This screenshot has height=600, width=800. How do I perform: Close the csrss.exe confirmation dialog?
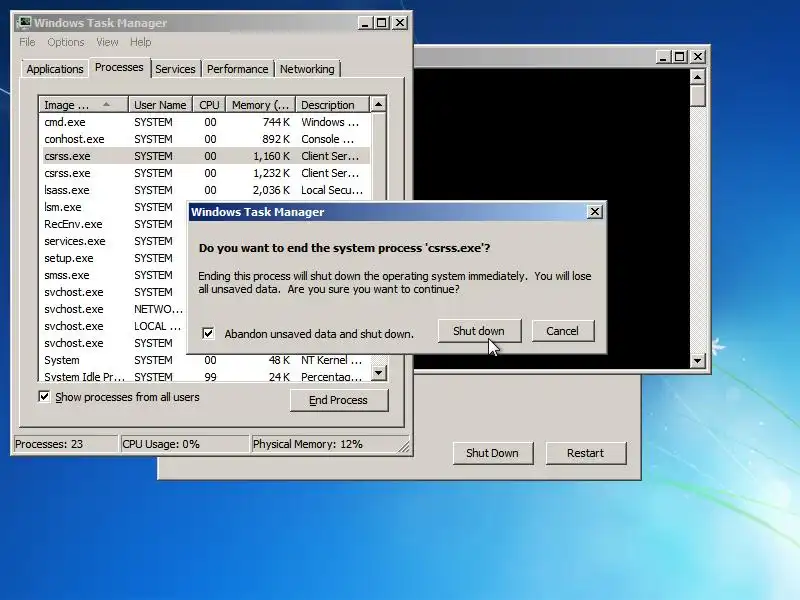pos(594,212)
